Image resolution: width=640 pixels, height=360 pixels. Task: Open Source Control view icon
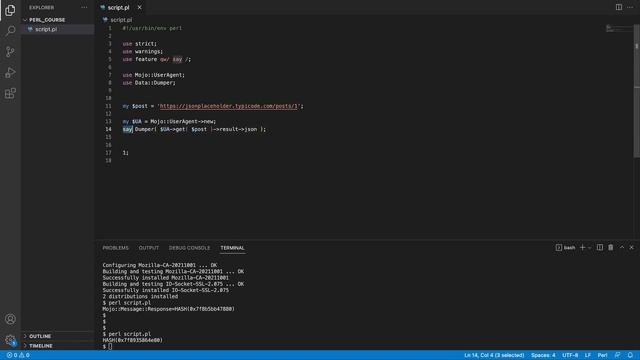(x=10, y=52)
